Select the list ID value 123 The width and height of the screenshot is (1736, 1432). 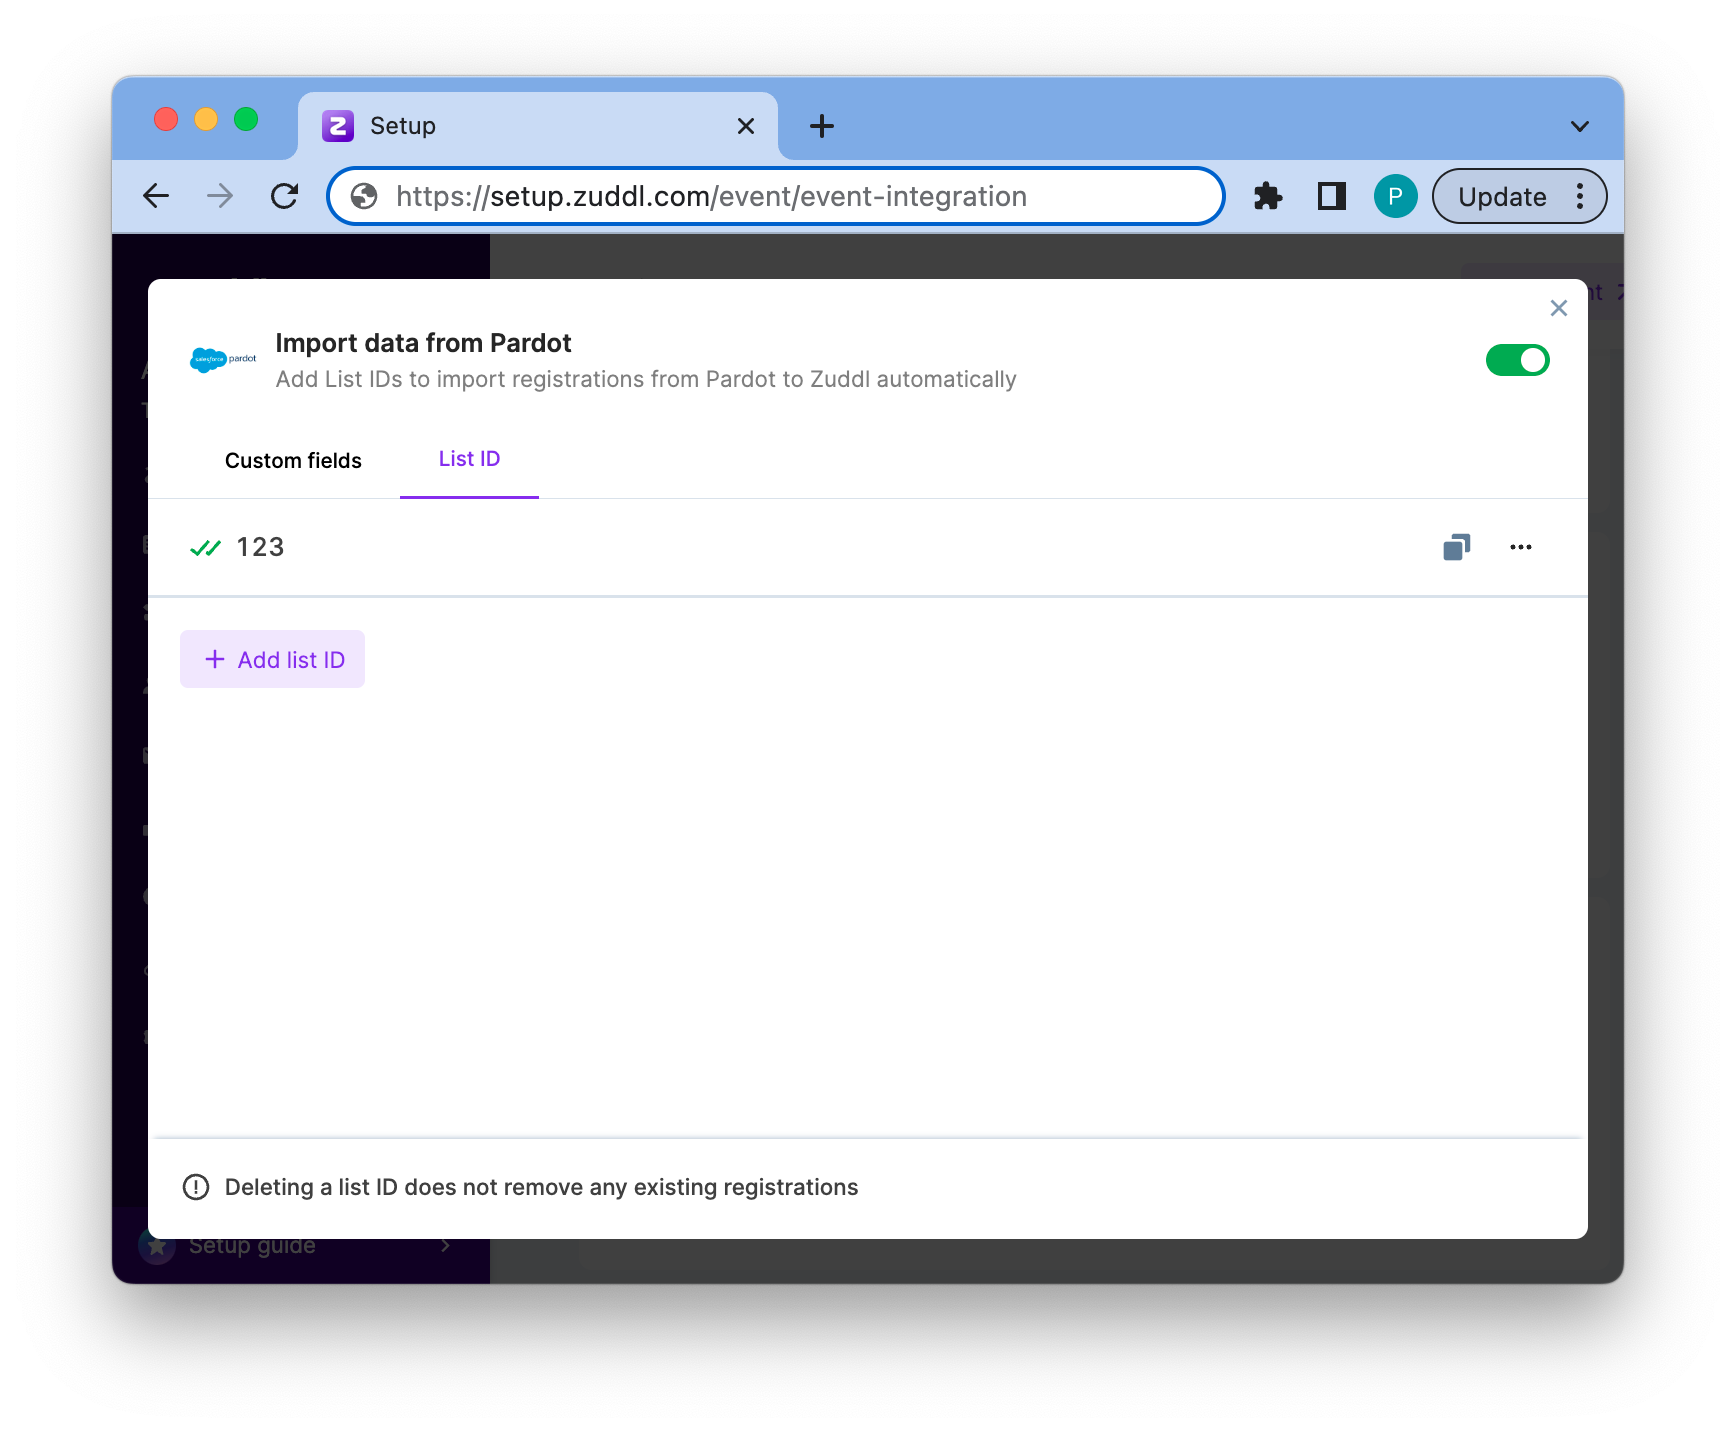[260, 547]
